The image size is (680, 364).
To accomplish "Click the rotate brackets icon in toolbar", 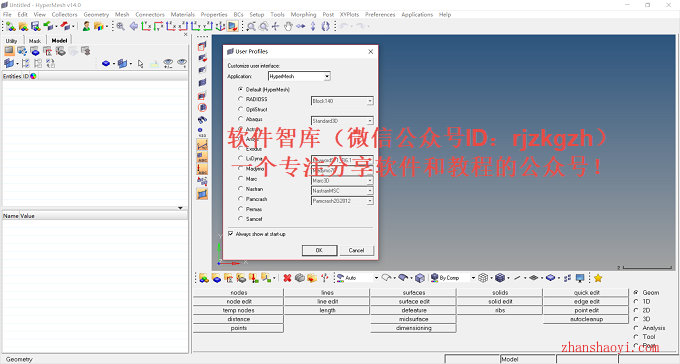I will (325, 26).
